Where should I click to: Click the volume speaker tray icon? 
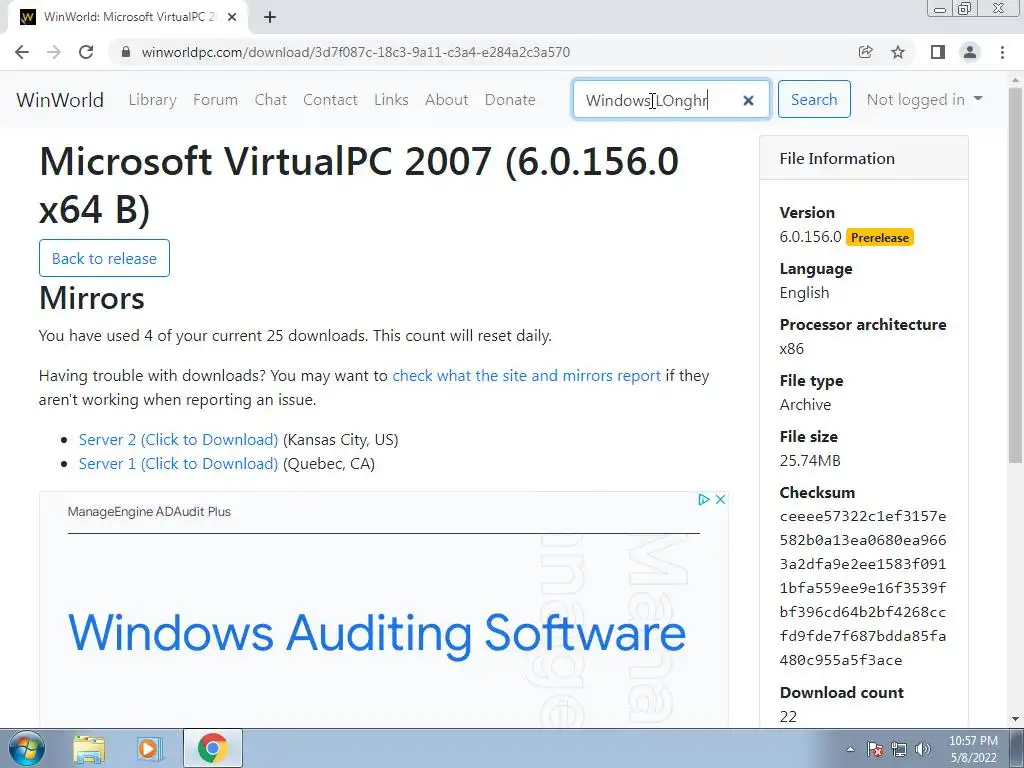click(x=923, y=749)
